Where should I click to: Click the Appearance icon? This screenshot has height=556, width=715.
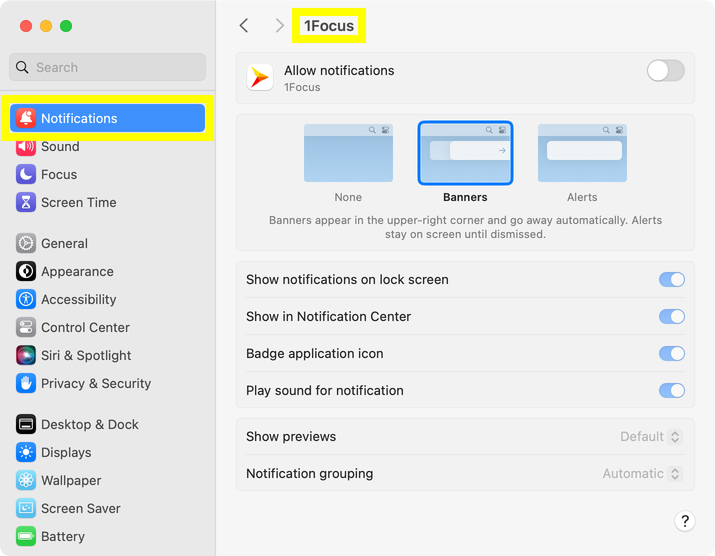[x=26, y=271]
